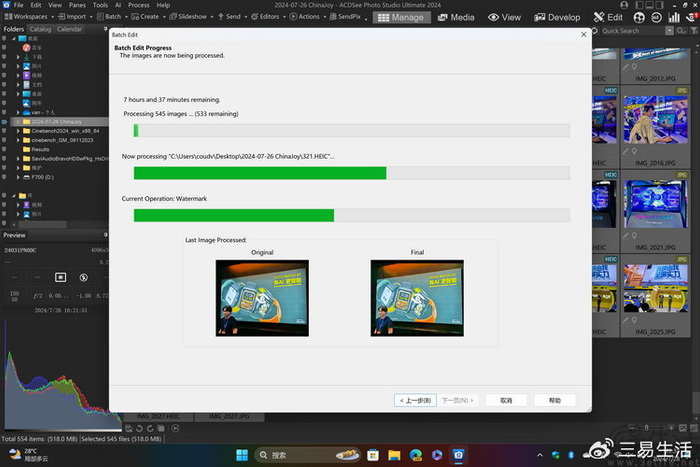
Task: Open the People mode icon
Action: click(639, 17)
